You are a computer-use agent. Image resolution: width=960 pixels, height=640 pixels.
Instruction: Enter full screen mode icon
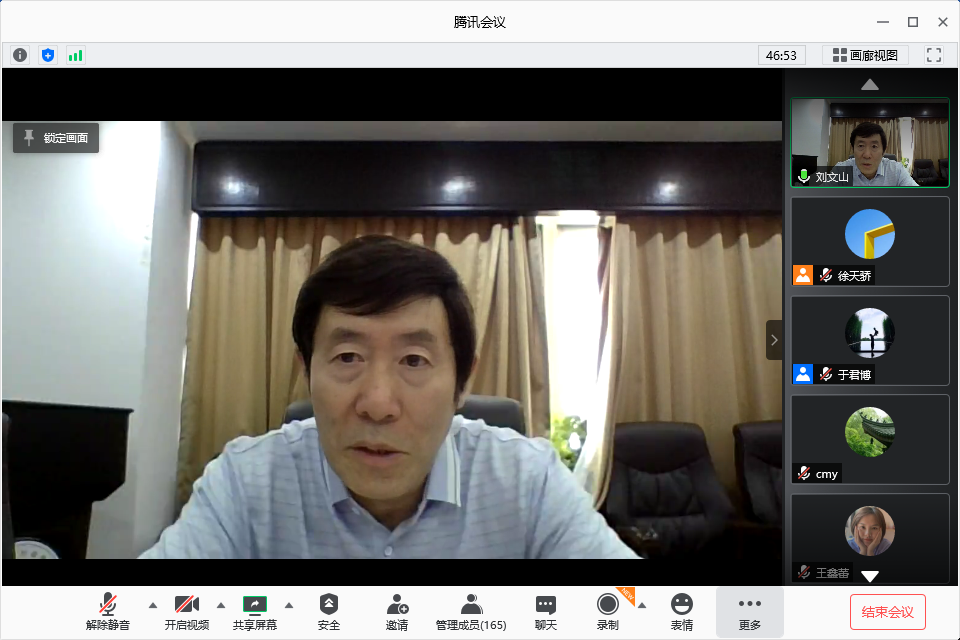pyautogui.click(x=934, y=55)
